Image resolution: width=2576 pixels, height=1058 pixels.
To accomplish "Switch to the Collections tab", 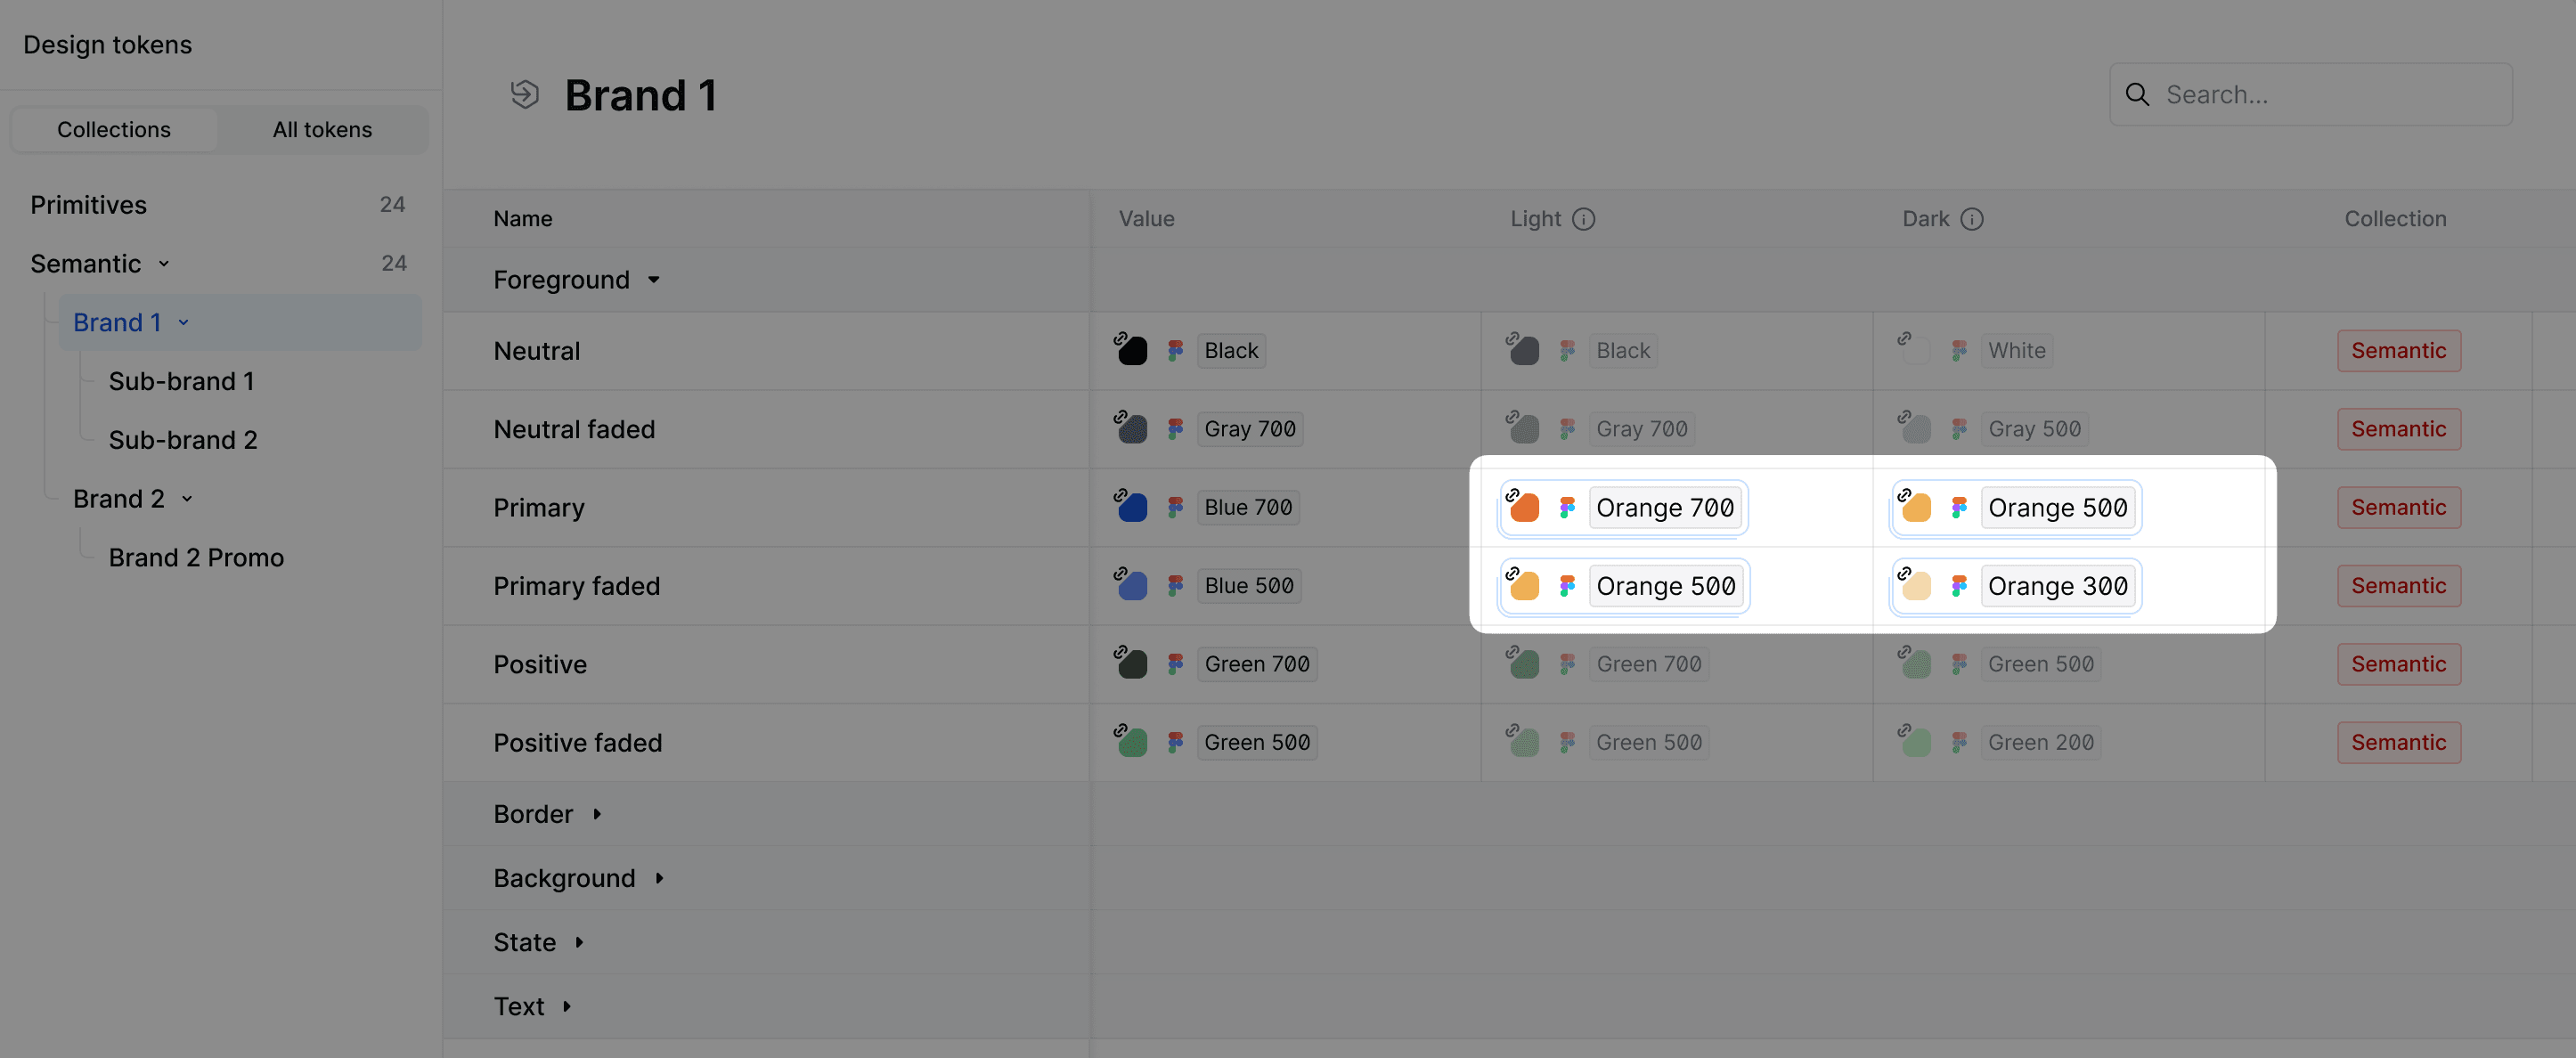I will pos(114,130).
